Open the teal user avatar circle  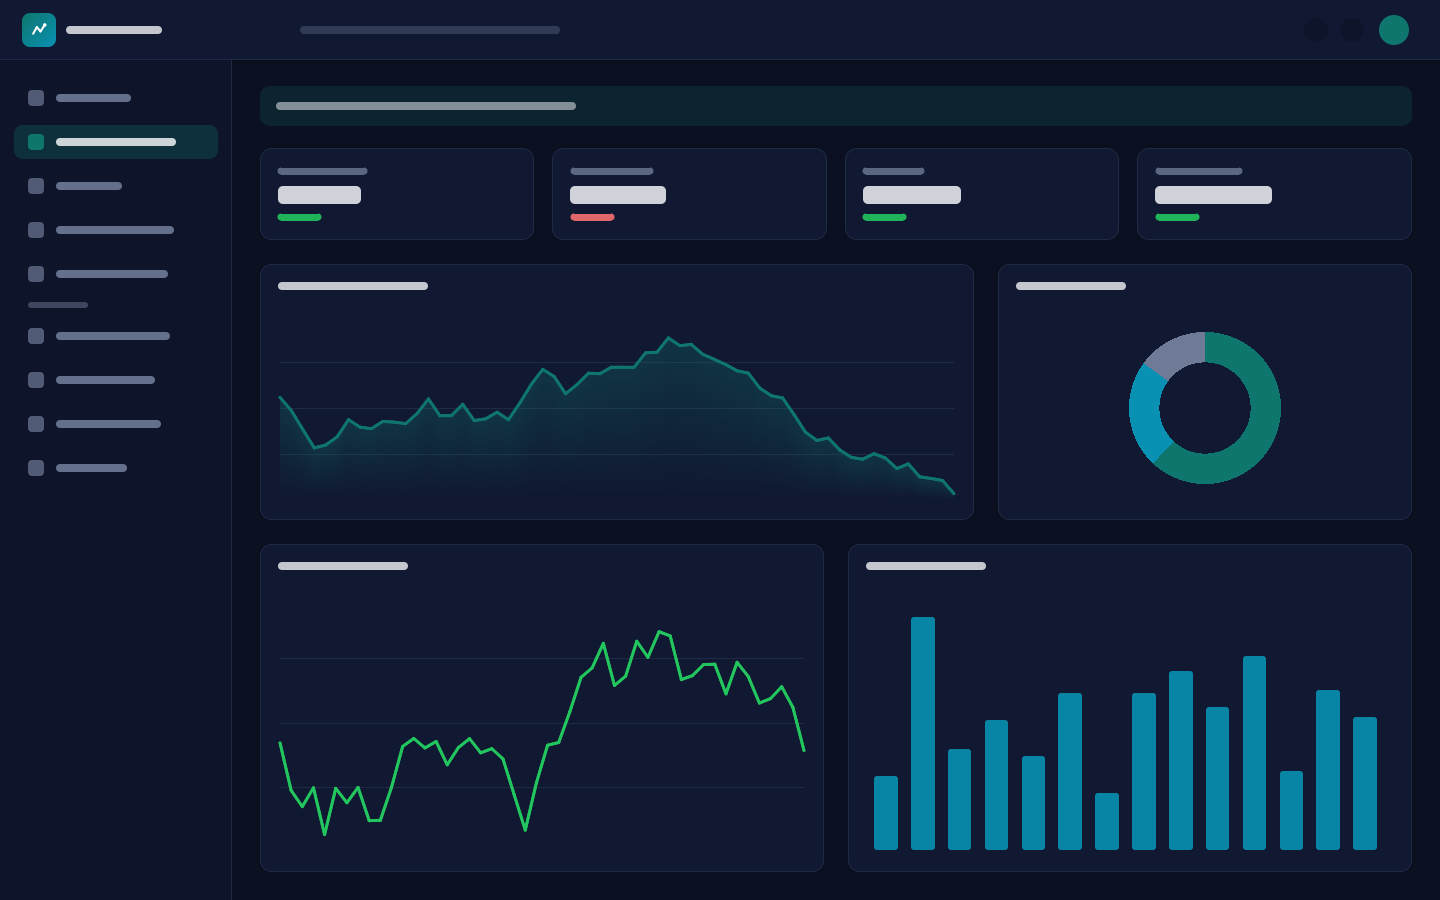[x=1394, y=30]
